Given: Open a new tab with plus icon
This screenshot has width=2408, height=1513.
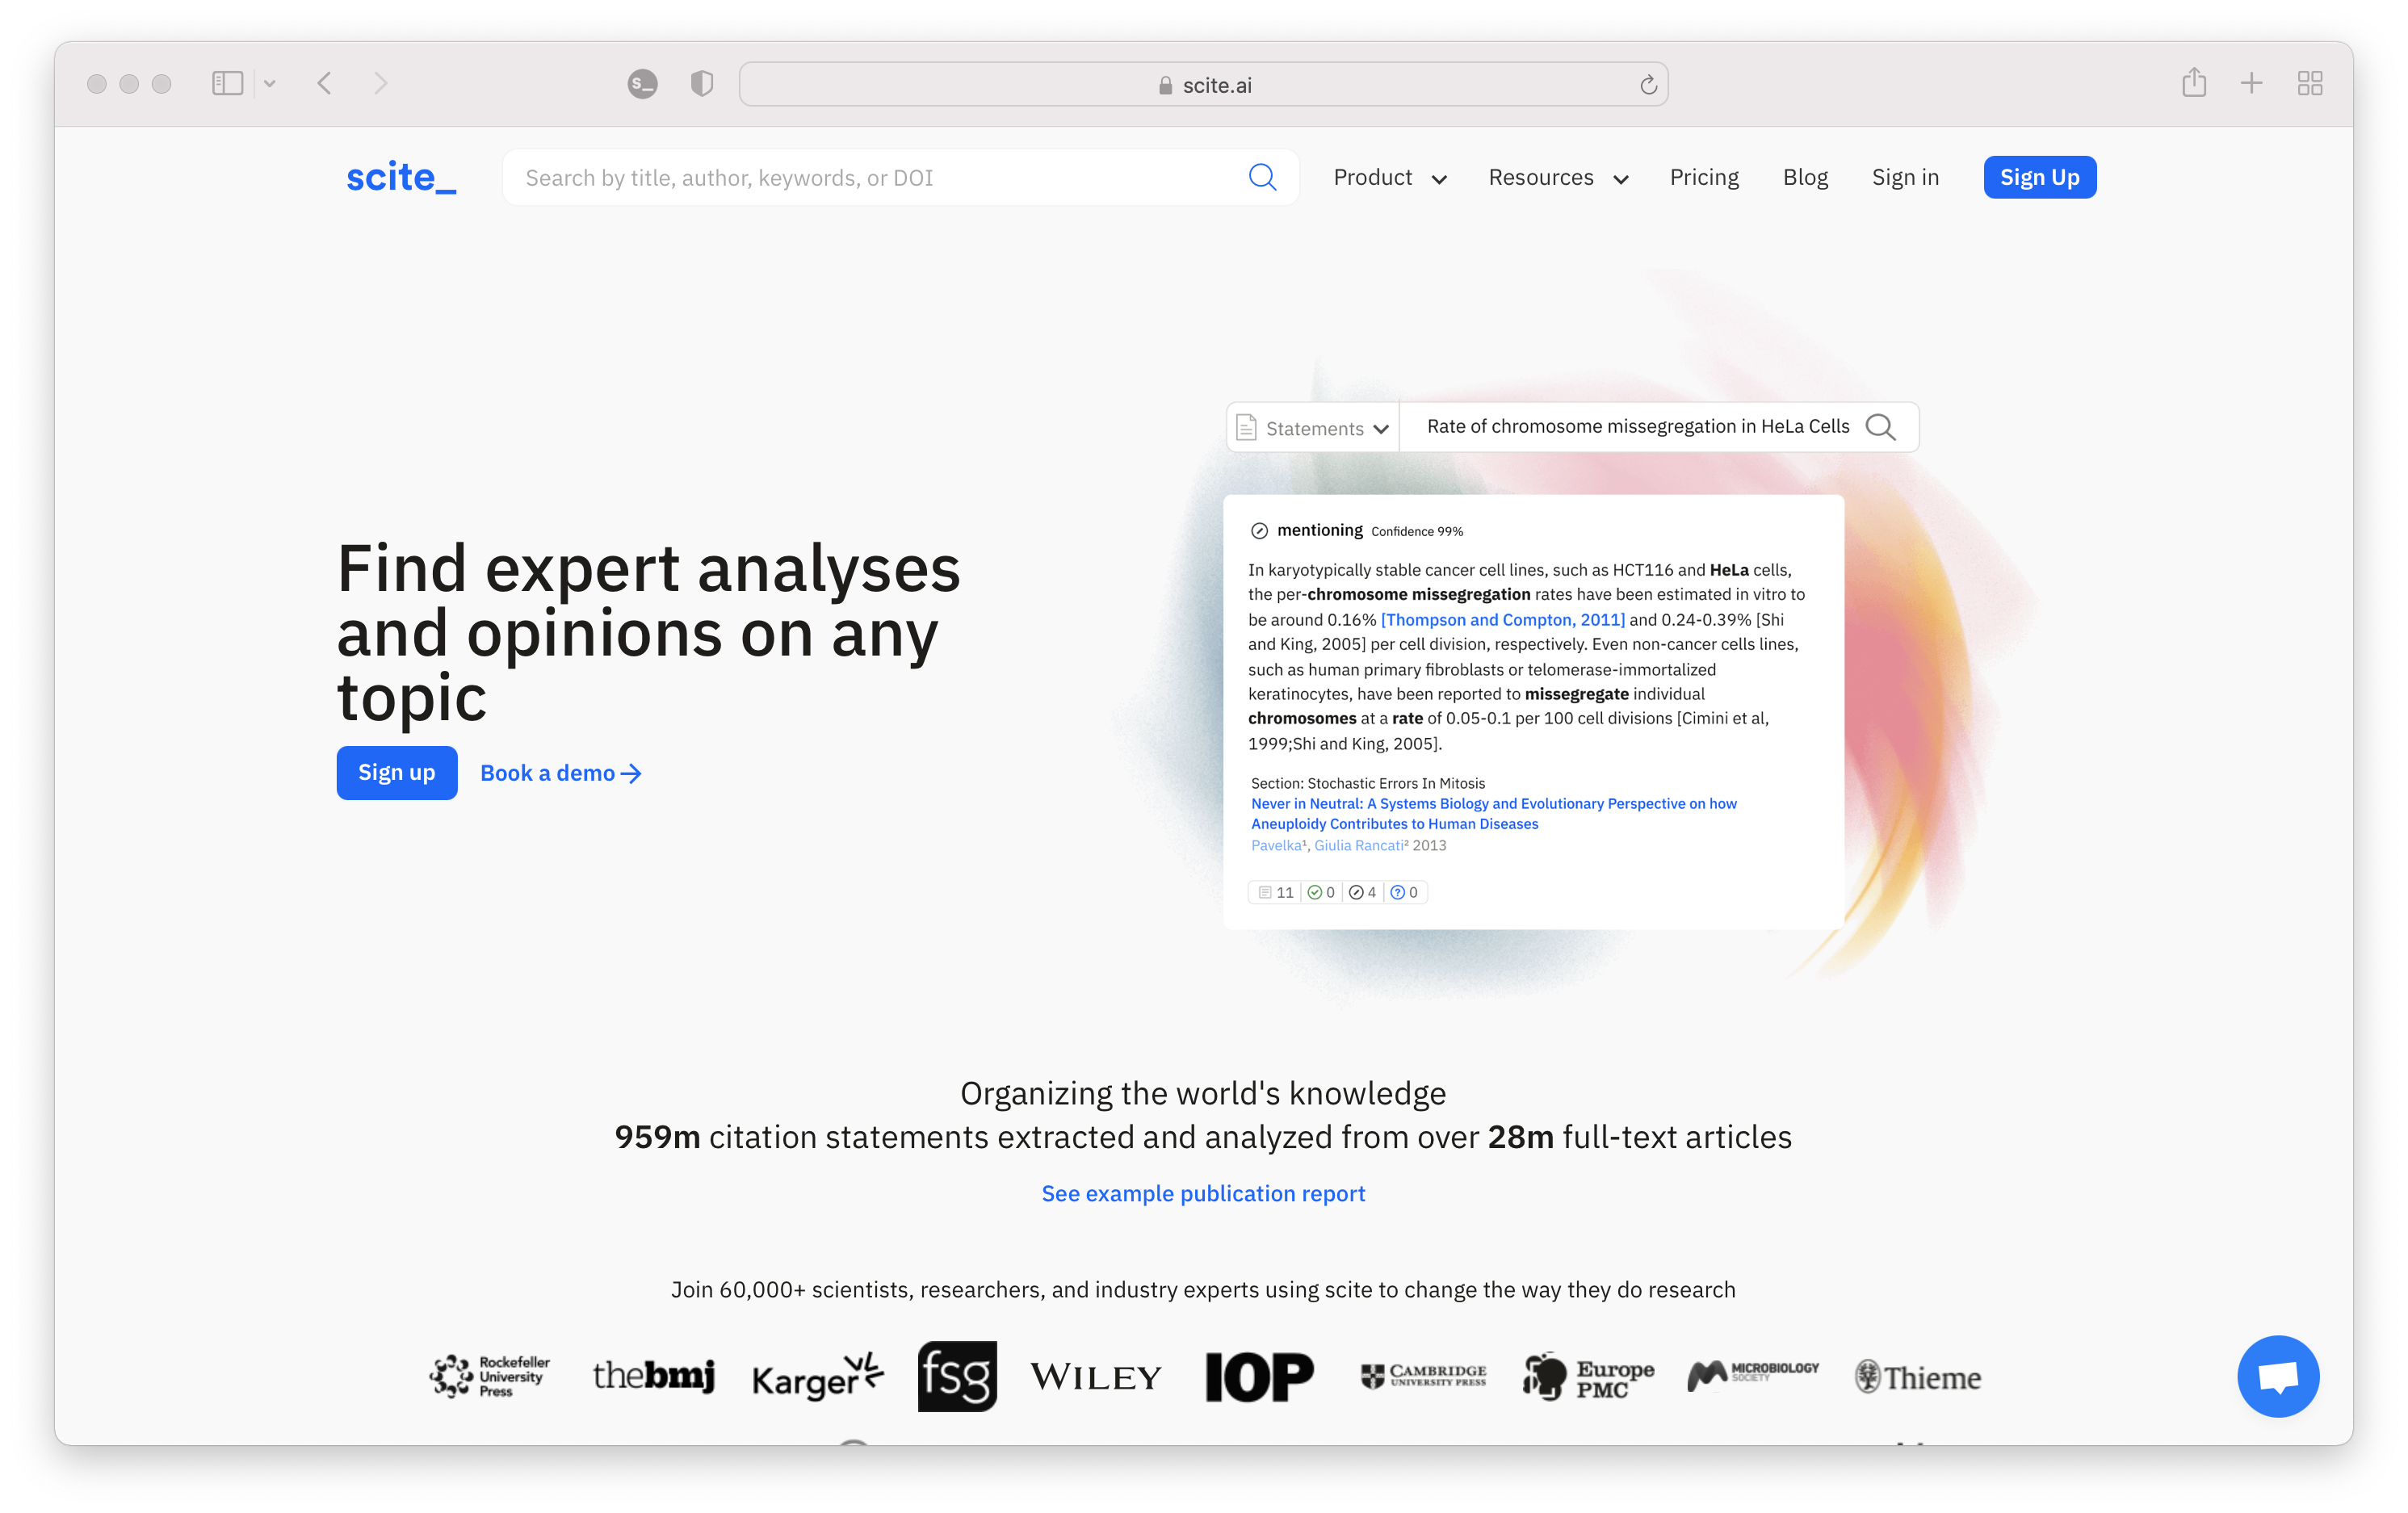Looking at the screenshot, I should 2251,83.
